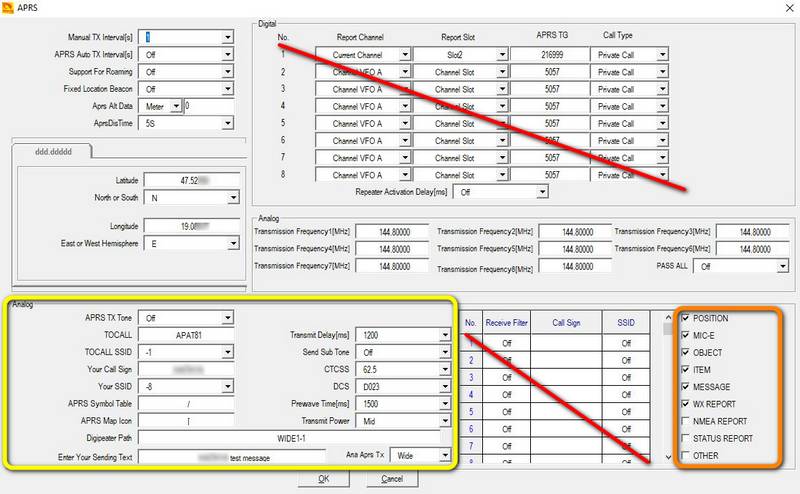Open Report Slot Slot2 dropdown in row 1

click(x=502, y=55)
